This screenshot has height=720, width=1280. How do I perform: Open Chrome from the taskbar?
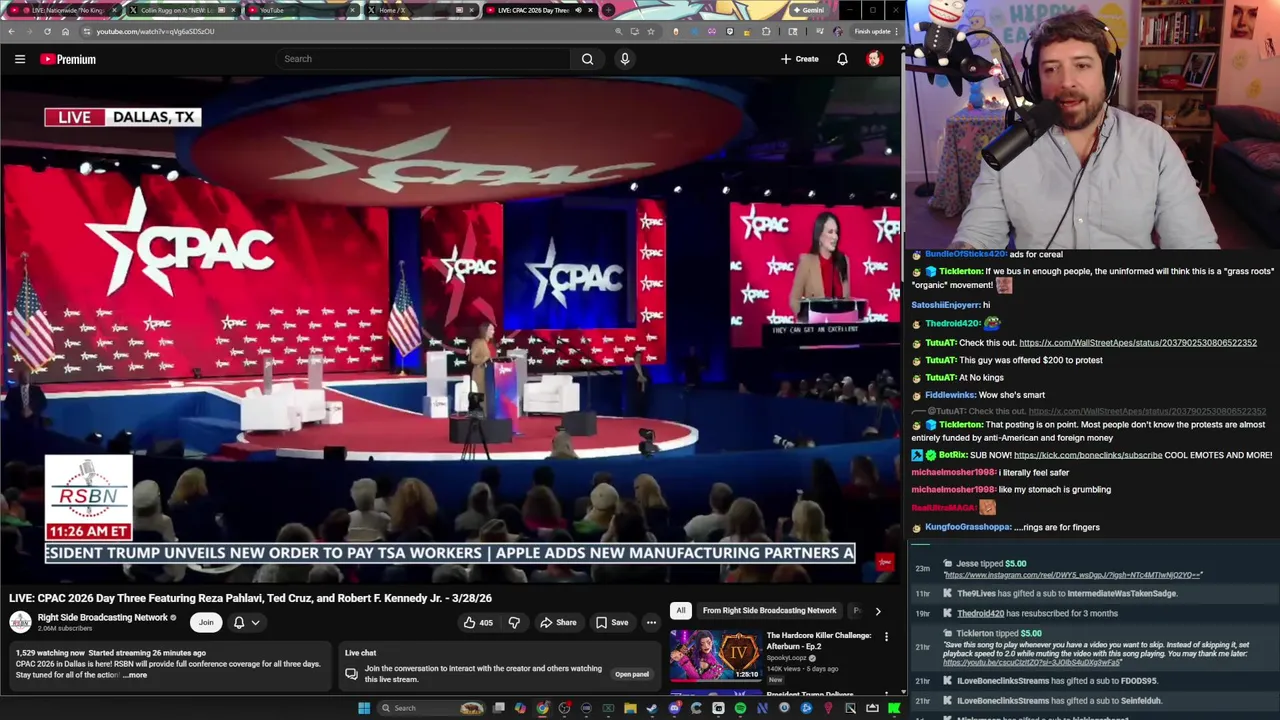(x=542, y=708)
